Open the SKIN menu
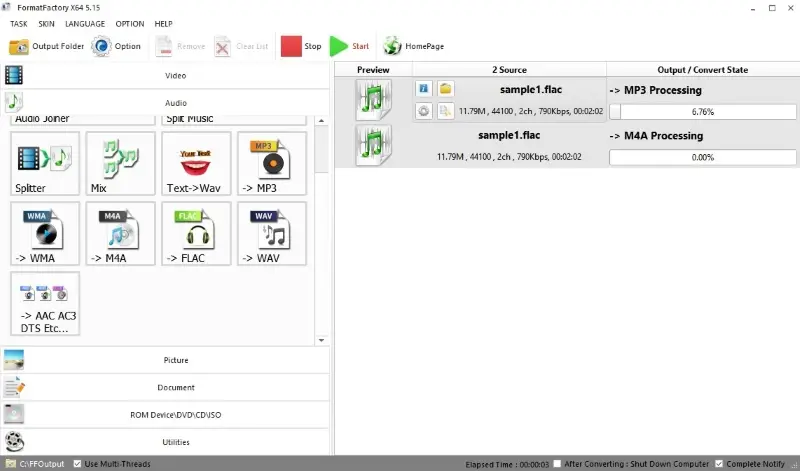 (x=46, y=24)
